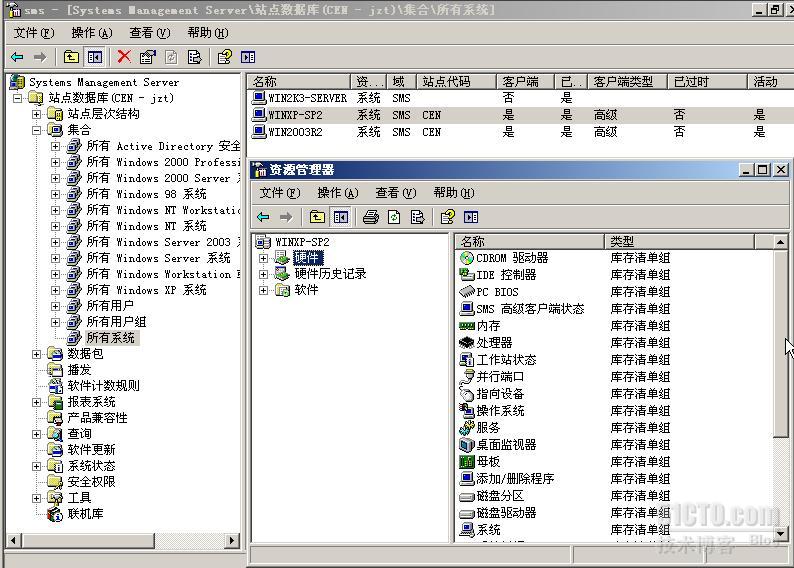Select the 联机库 tree item

coord(85,514)
